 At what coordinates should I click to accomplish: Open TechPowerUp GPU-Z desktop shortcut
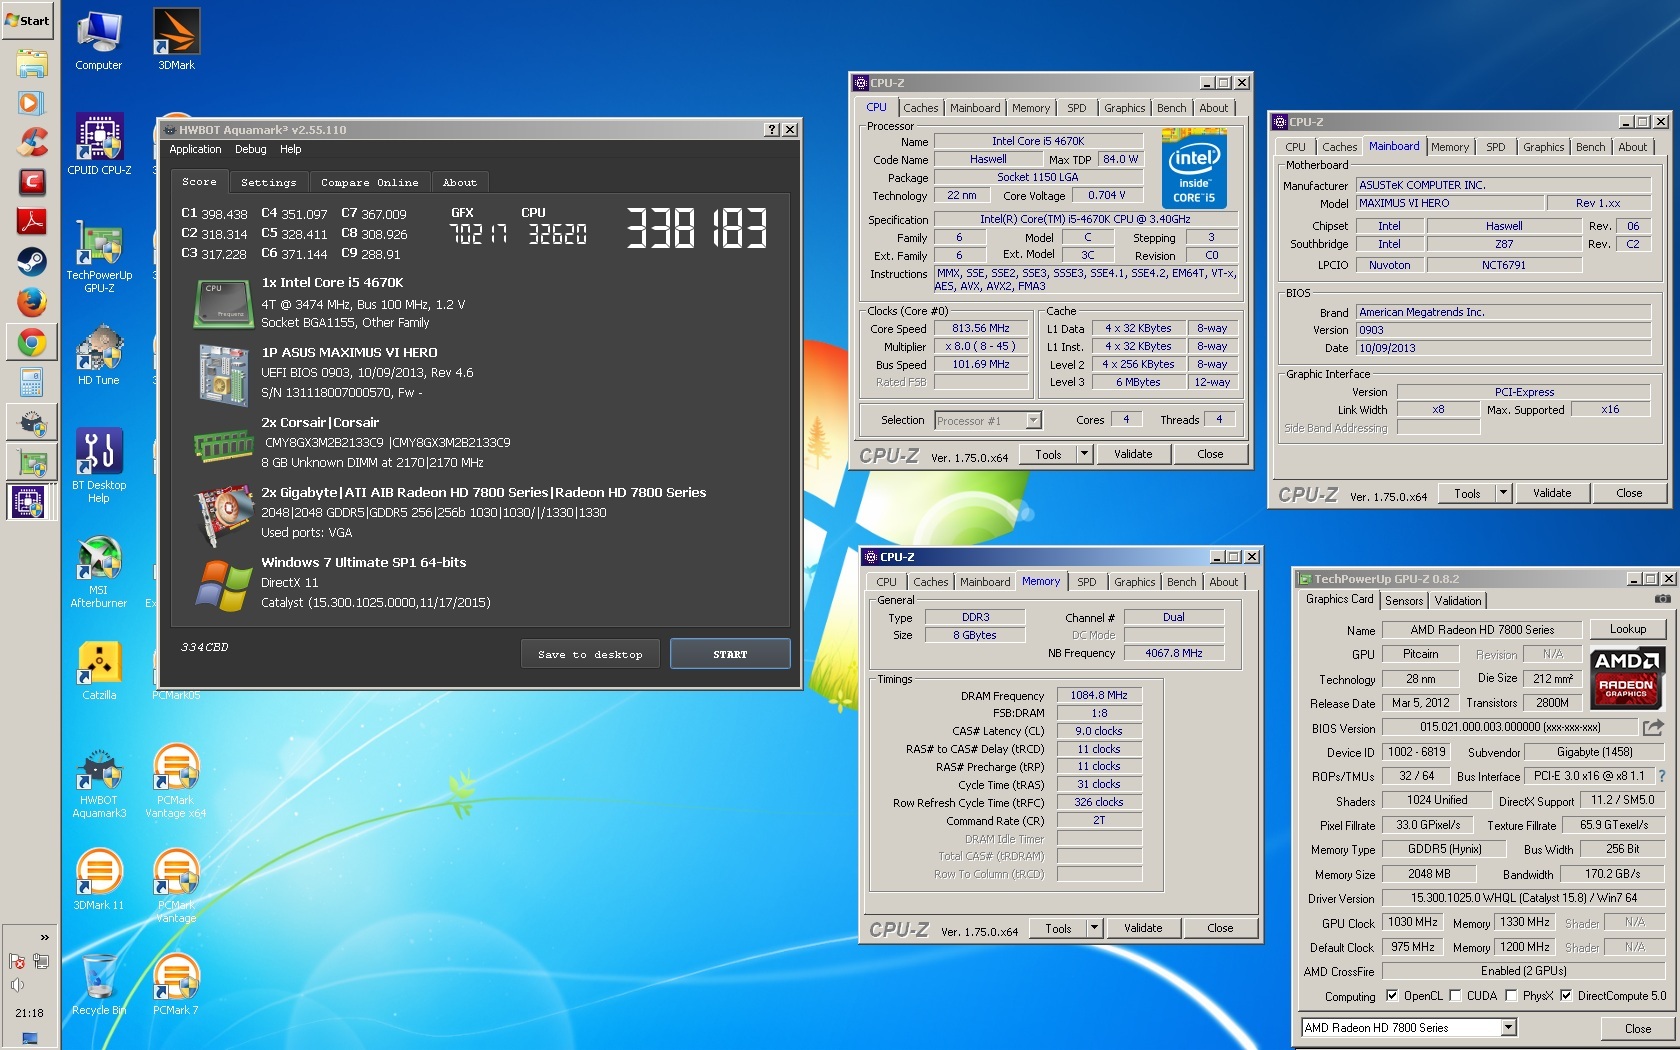99,256
